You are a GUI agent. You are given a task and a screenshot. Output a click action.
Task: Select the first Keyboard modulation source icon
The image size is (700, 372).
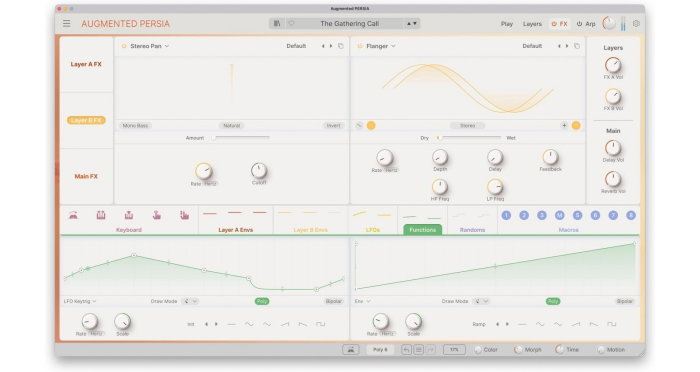73,216
